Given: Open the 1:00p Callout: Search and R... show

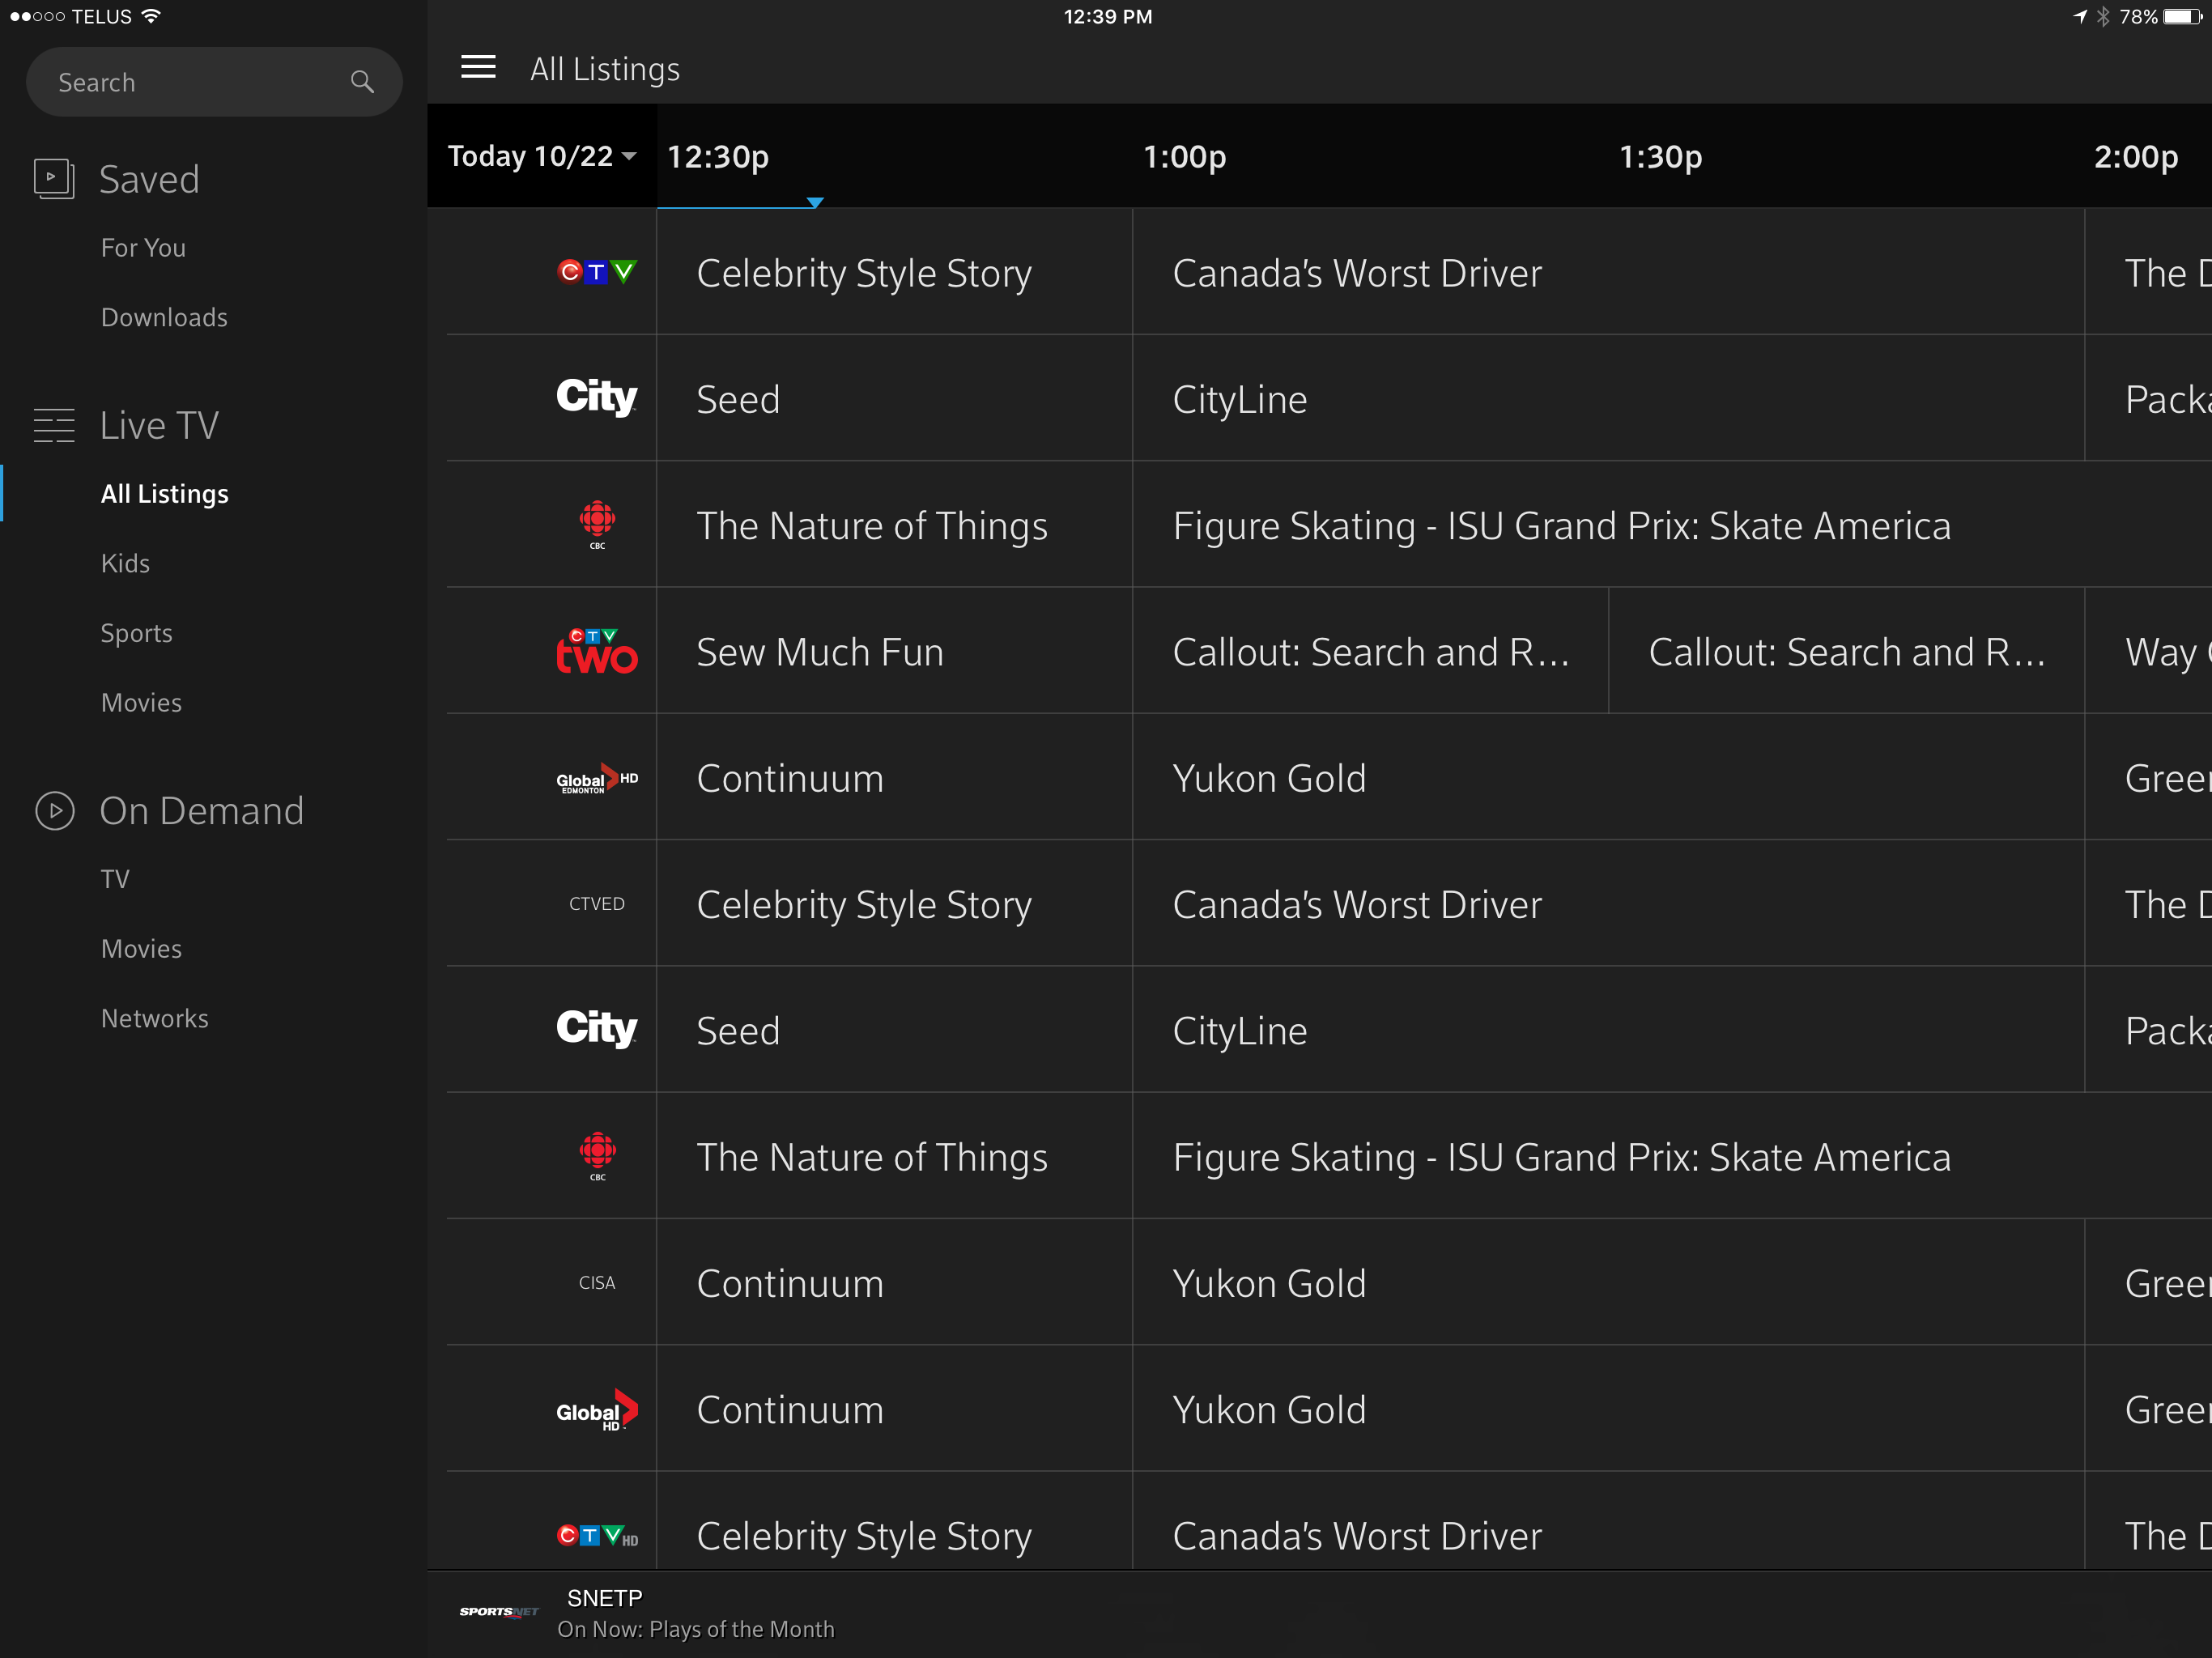Looking at the screenshot, I should (1370, 651).
